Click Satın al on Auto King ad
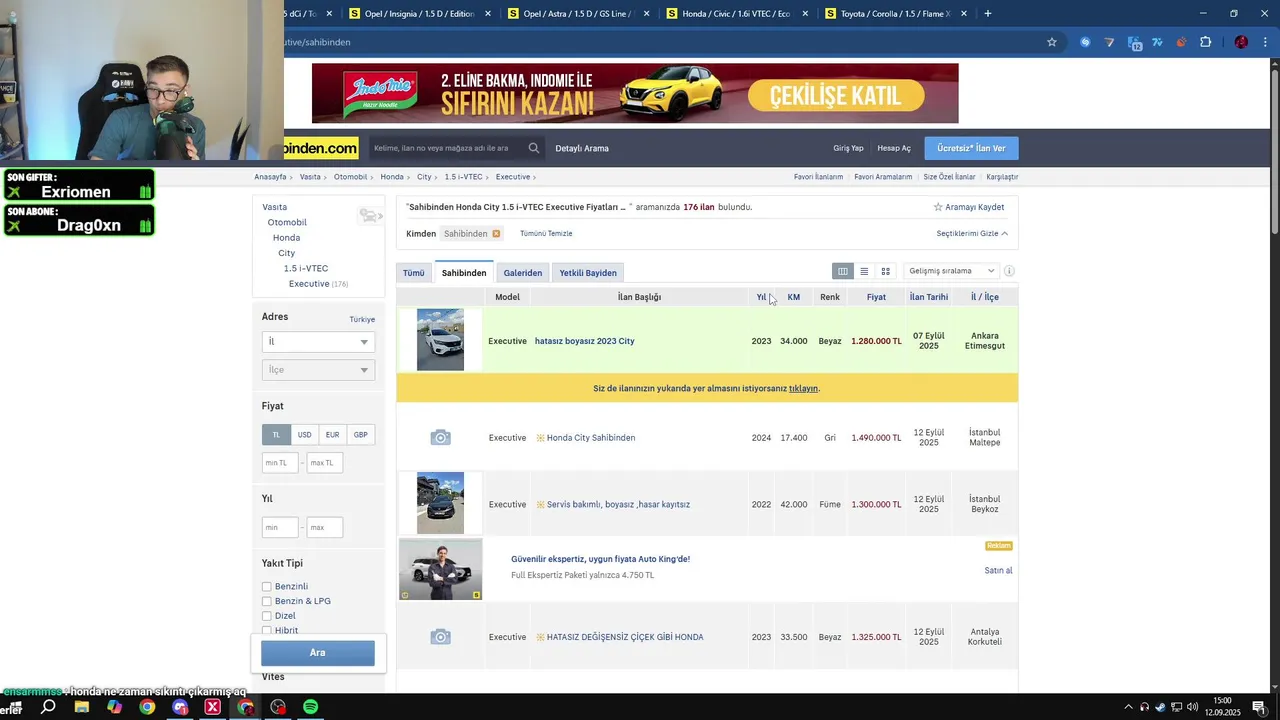 (998, 571)
